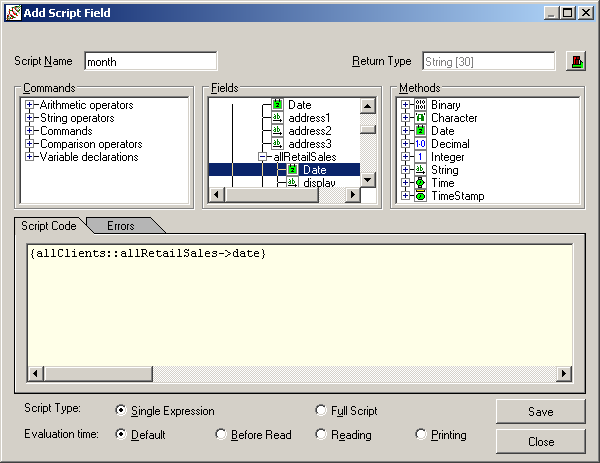Screen dimensions: 600x463
Task: Choose Reading evaluation time
Action: [x=321, y=434]
